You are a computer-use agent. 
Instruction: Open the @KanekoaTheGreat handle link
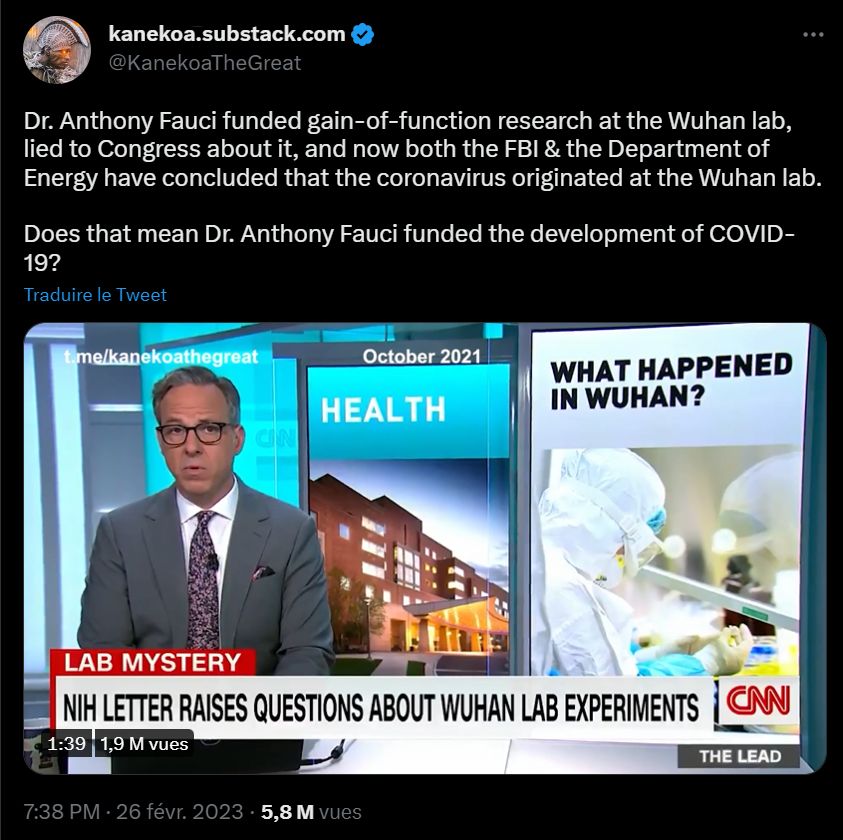[x=205, y=63]
